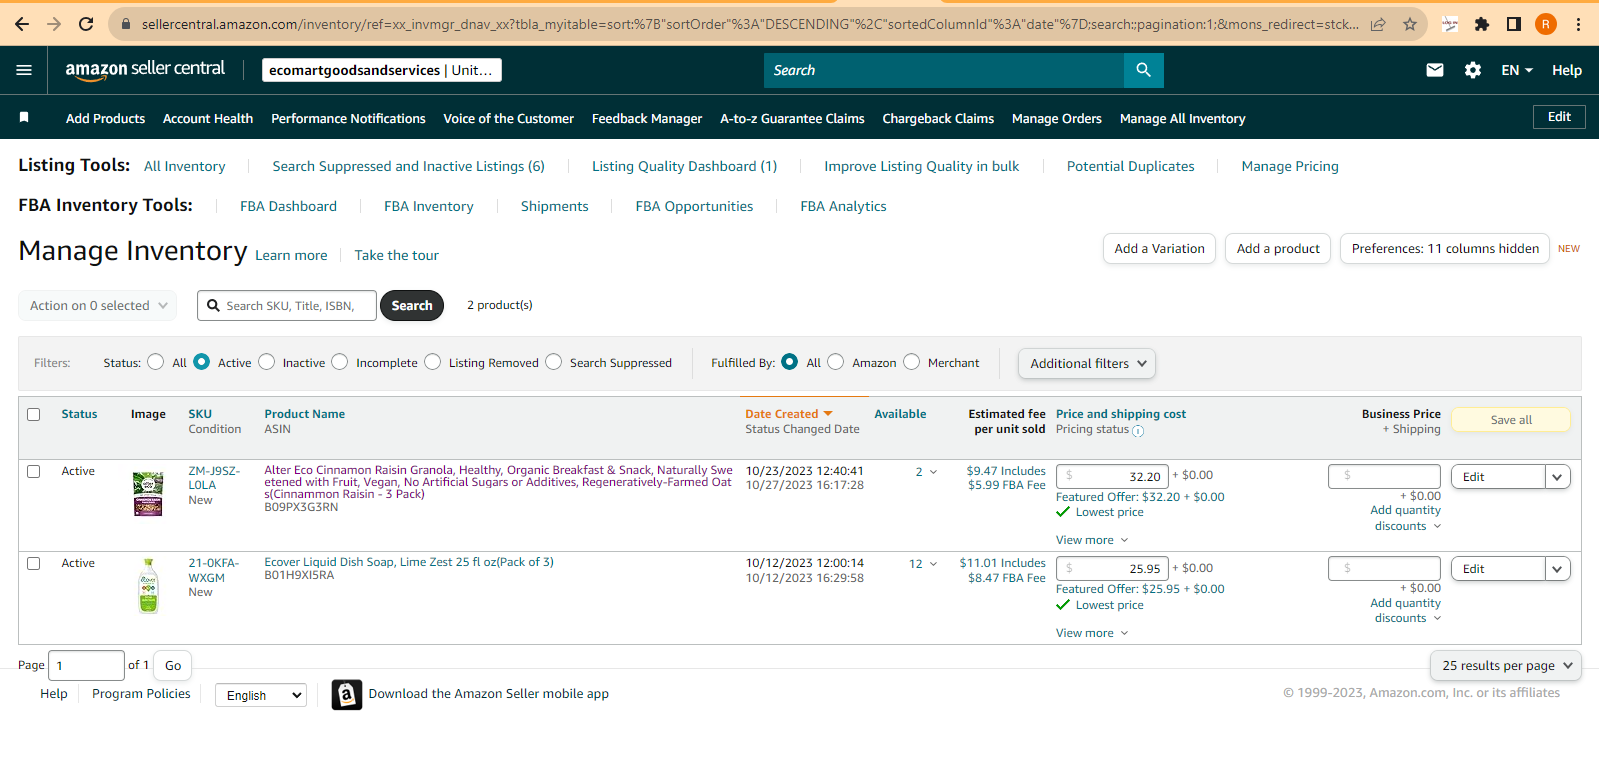Go back using browser back arrow
The image size is (1599, 773).
22,24
